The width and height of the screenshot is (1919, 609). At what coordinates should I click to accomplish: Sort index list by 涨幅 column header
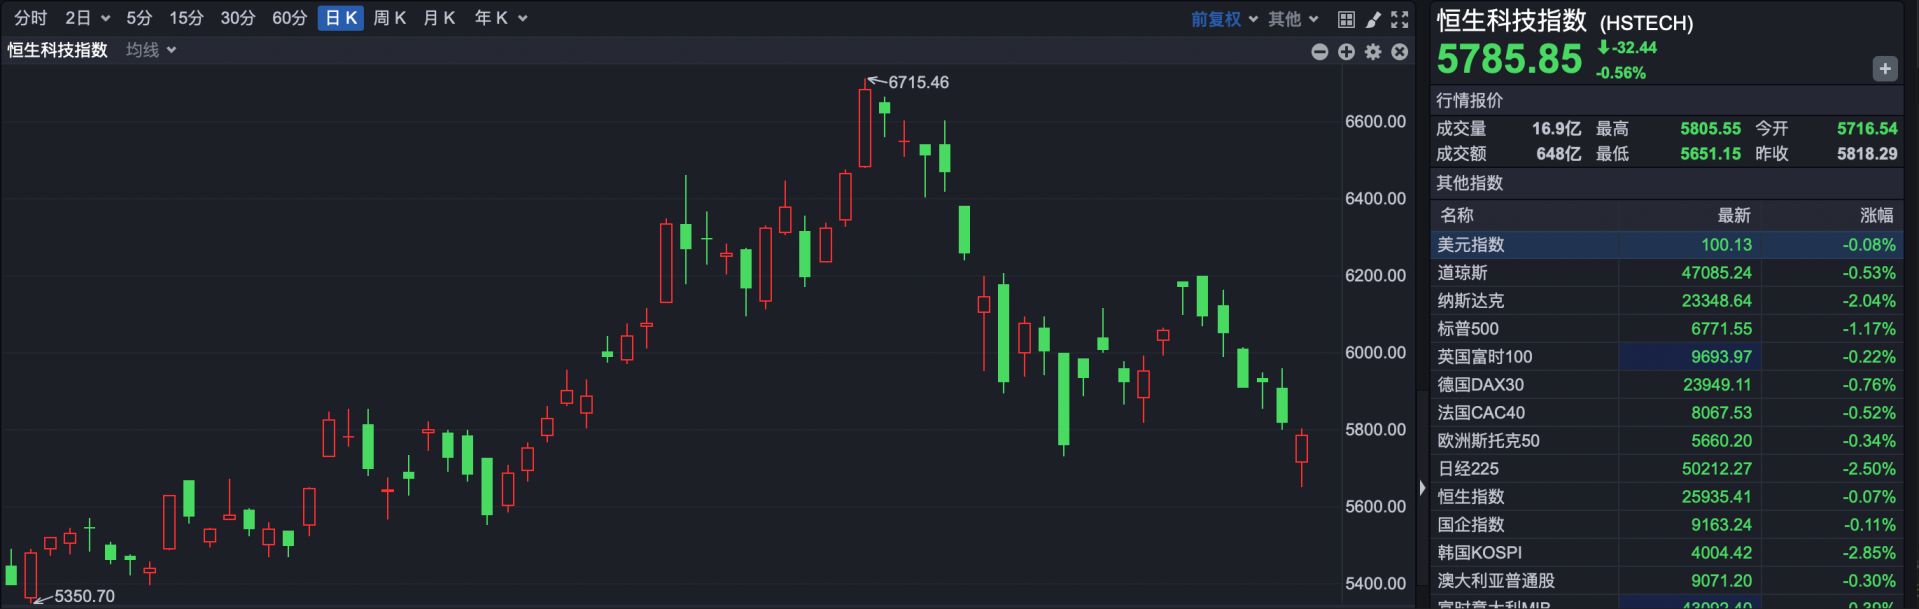pos(1875,215)
